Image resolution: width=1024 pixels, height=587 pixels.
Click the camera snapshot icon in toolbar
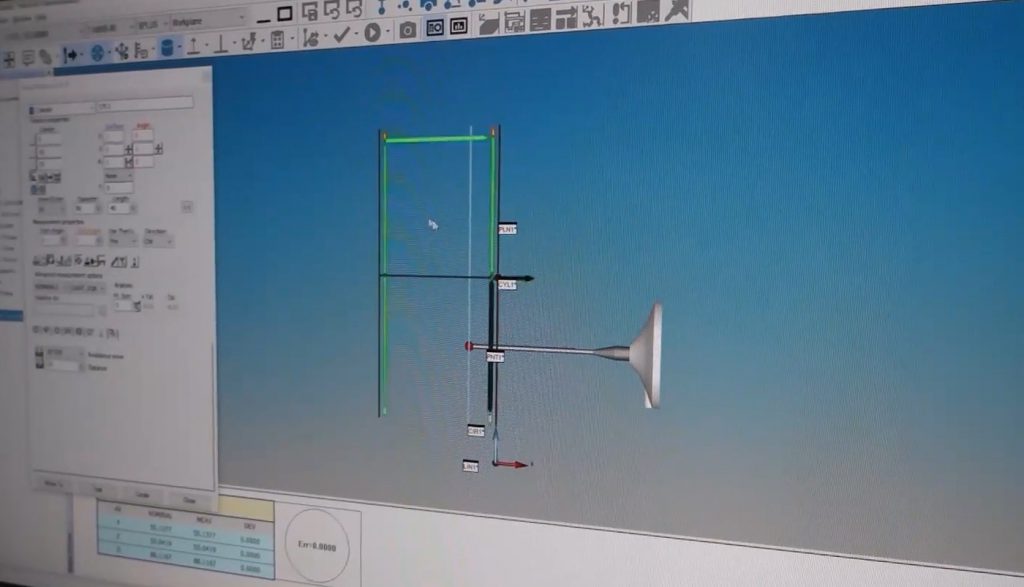tap(407, 30)
